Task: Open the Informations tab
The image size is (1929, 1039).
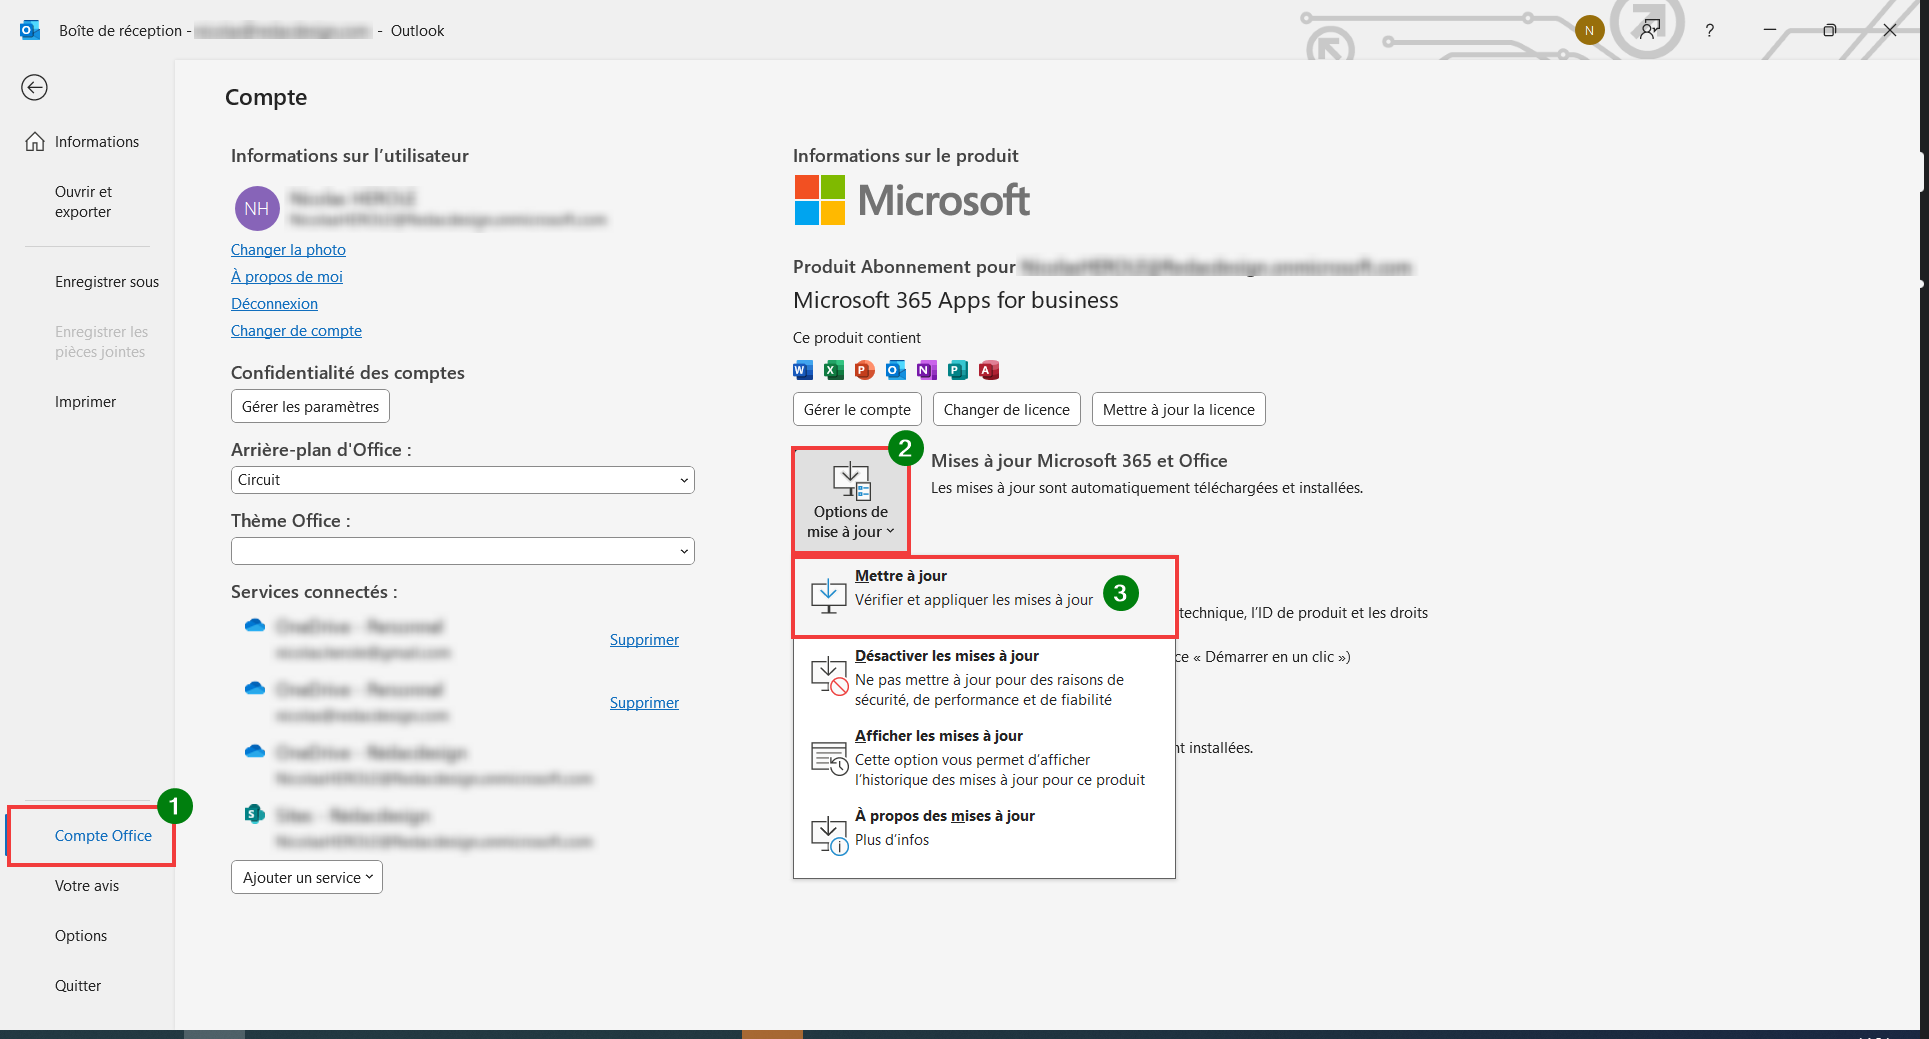Action: point(87,142)
